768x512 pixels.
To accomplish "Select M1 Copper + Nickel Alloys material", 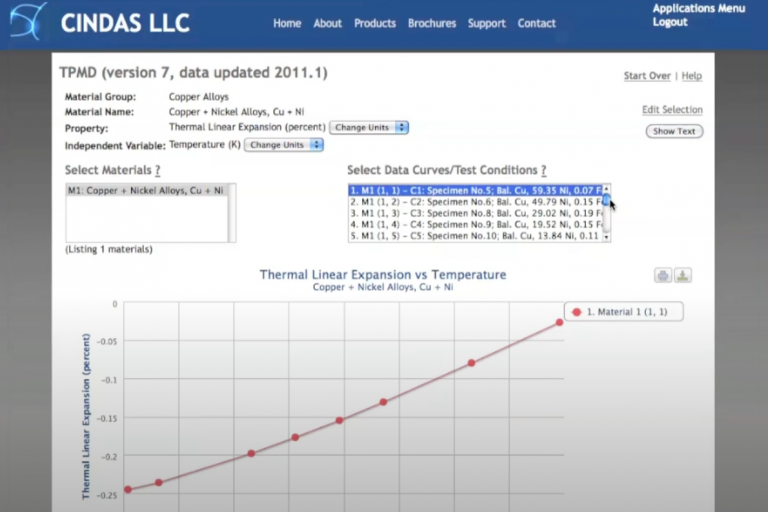I will click(x=145, y=190).
